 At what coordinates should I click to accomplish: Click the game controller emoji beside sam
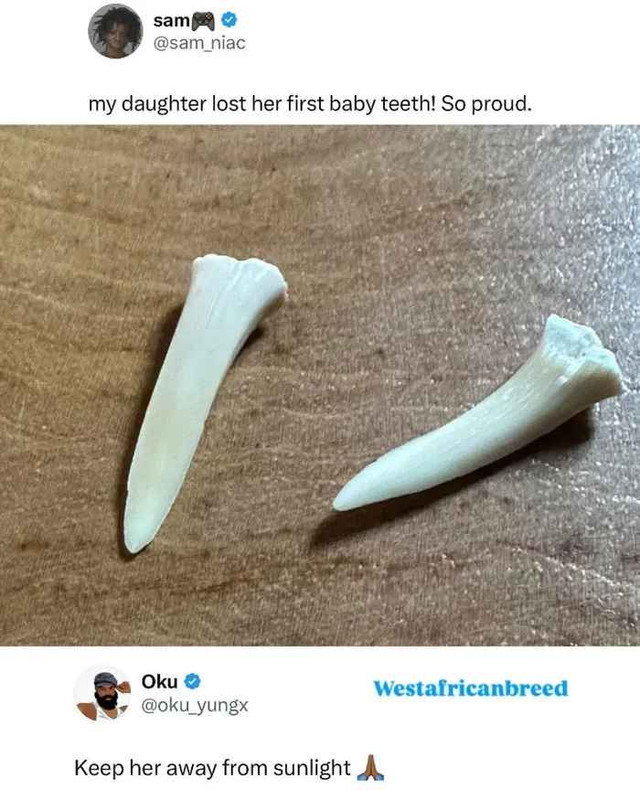pyautogui.click(x=203, y=21)
